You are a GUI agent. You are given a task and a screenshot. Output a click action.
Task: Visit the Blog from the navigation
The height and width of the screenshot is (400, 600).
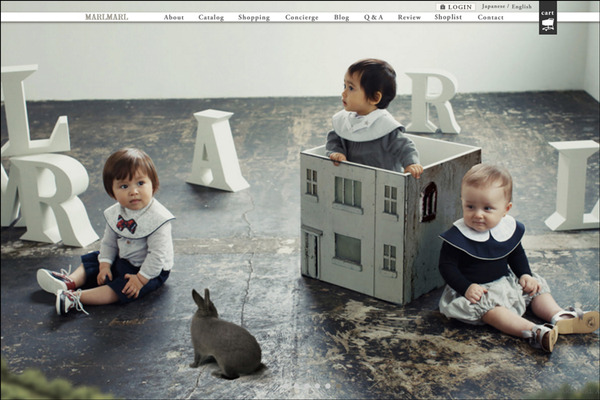[341, 17]
